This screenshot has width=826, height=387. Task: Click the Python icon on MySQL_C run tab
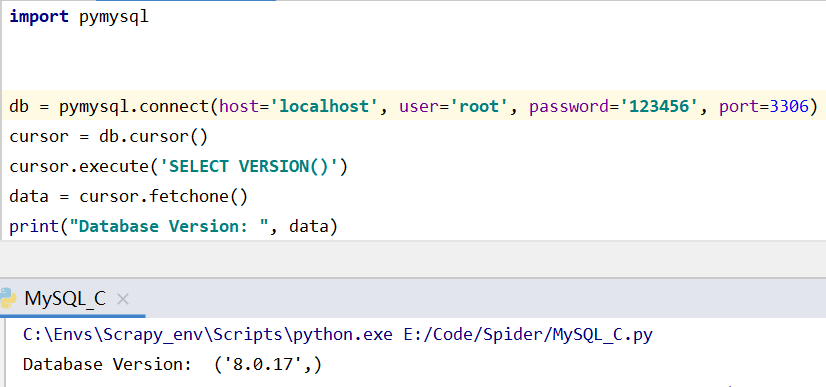click(7, 299)
